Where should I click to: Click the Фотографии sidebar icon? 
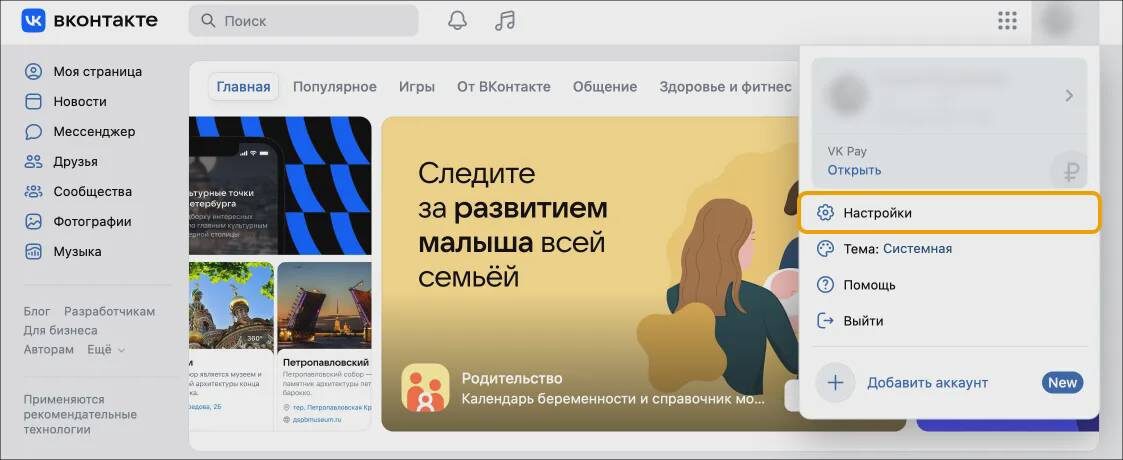coord(34,222)
